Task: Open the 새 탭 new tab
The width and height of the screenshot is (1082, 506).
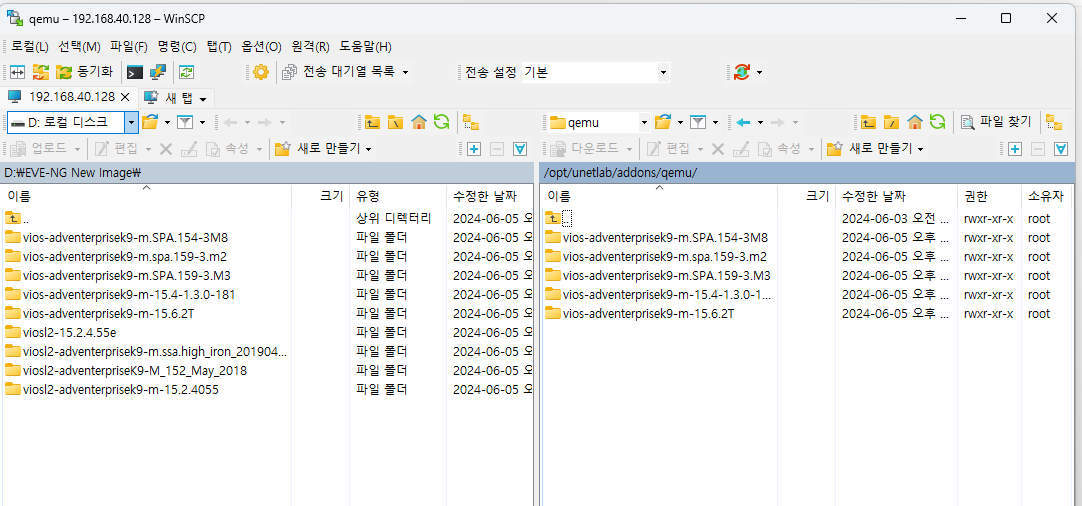Action: pos(175,97)
